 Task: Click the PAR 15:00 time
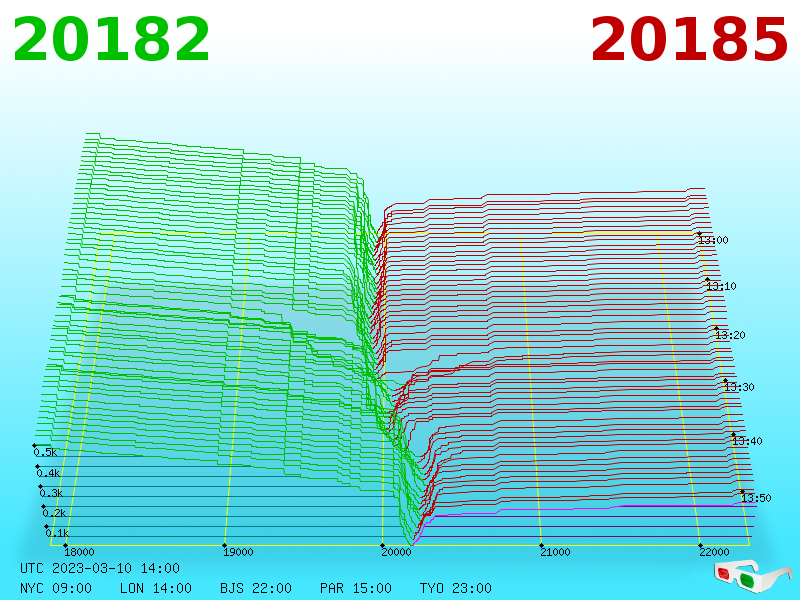tap(356, 588)
